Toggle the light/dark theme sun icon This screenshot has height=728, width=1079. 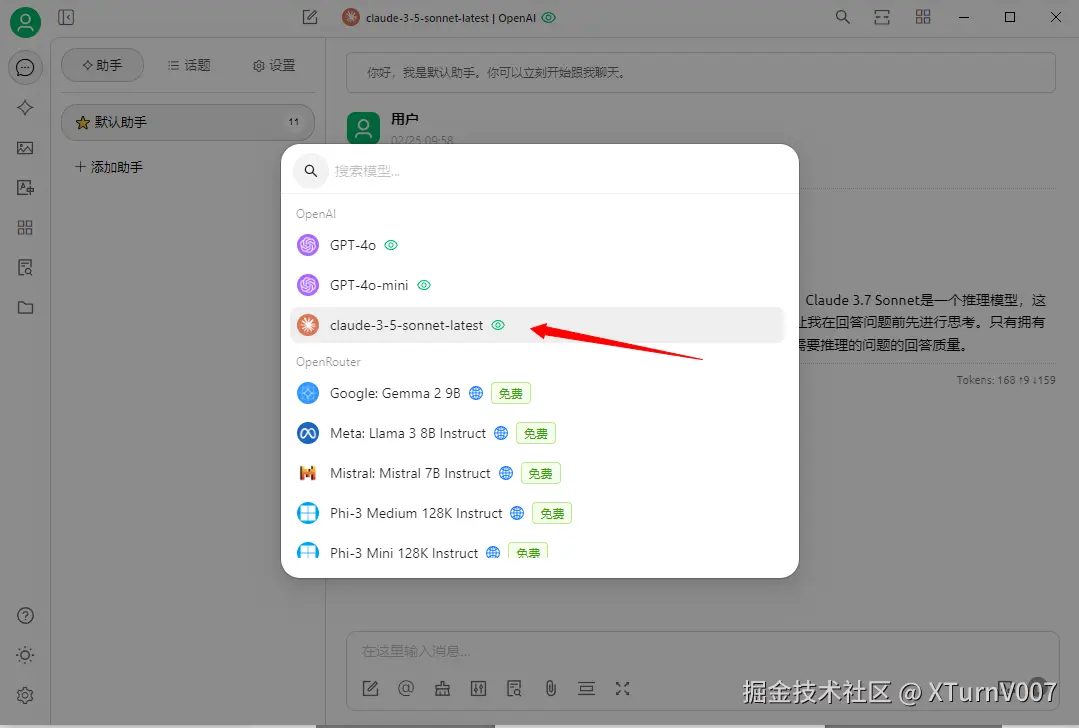tap(25, 655)
